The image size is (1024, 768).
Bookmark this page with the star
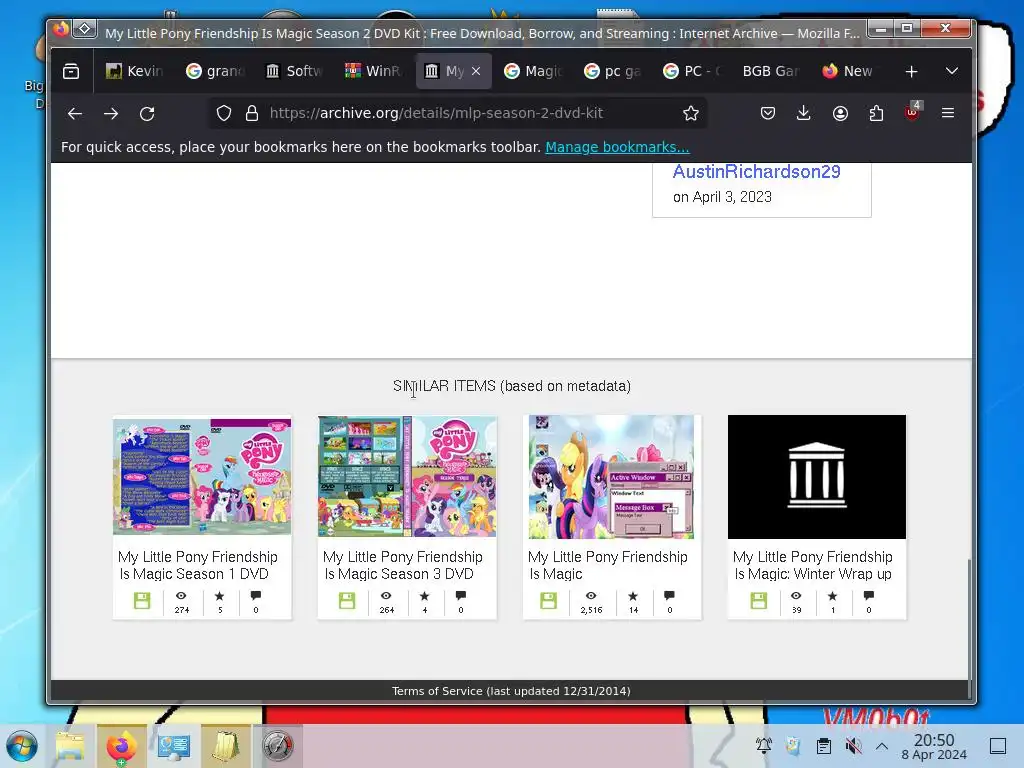click(x=691, y=114)
